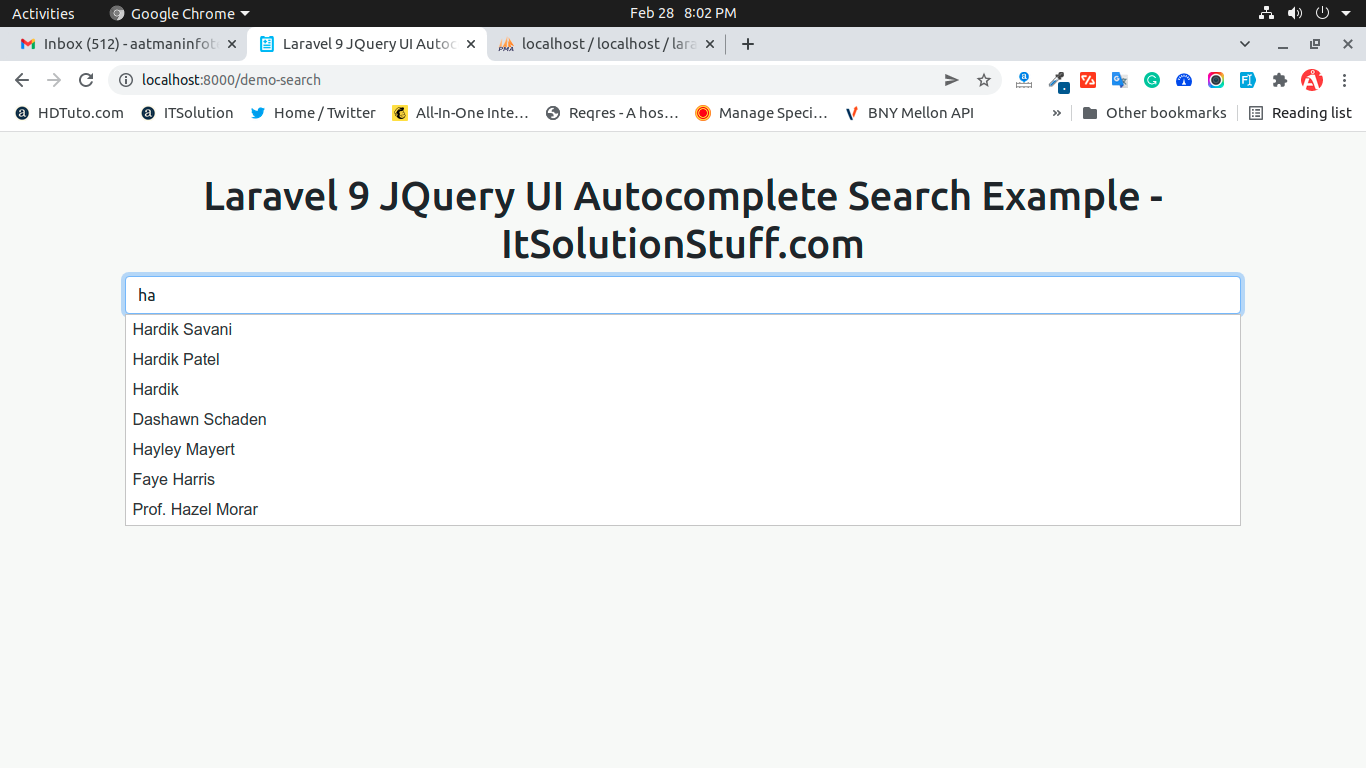Reload the demo-search page
The image size is (1366, 768).
click(x=86, y=80)
